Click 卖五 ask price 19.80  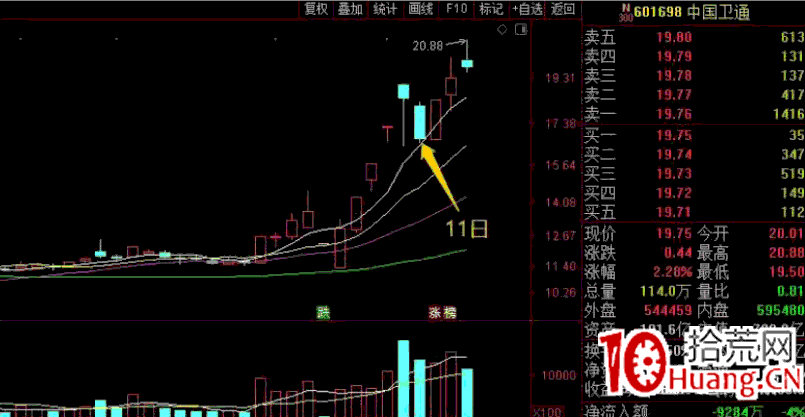tap(676, 37)
